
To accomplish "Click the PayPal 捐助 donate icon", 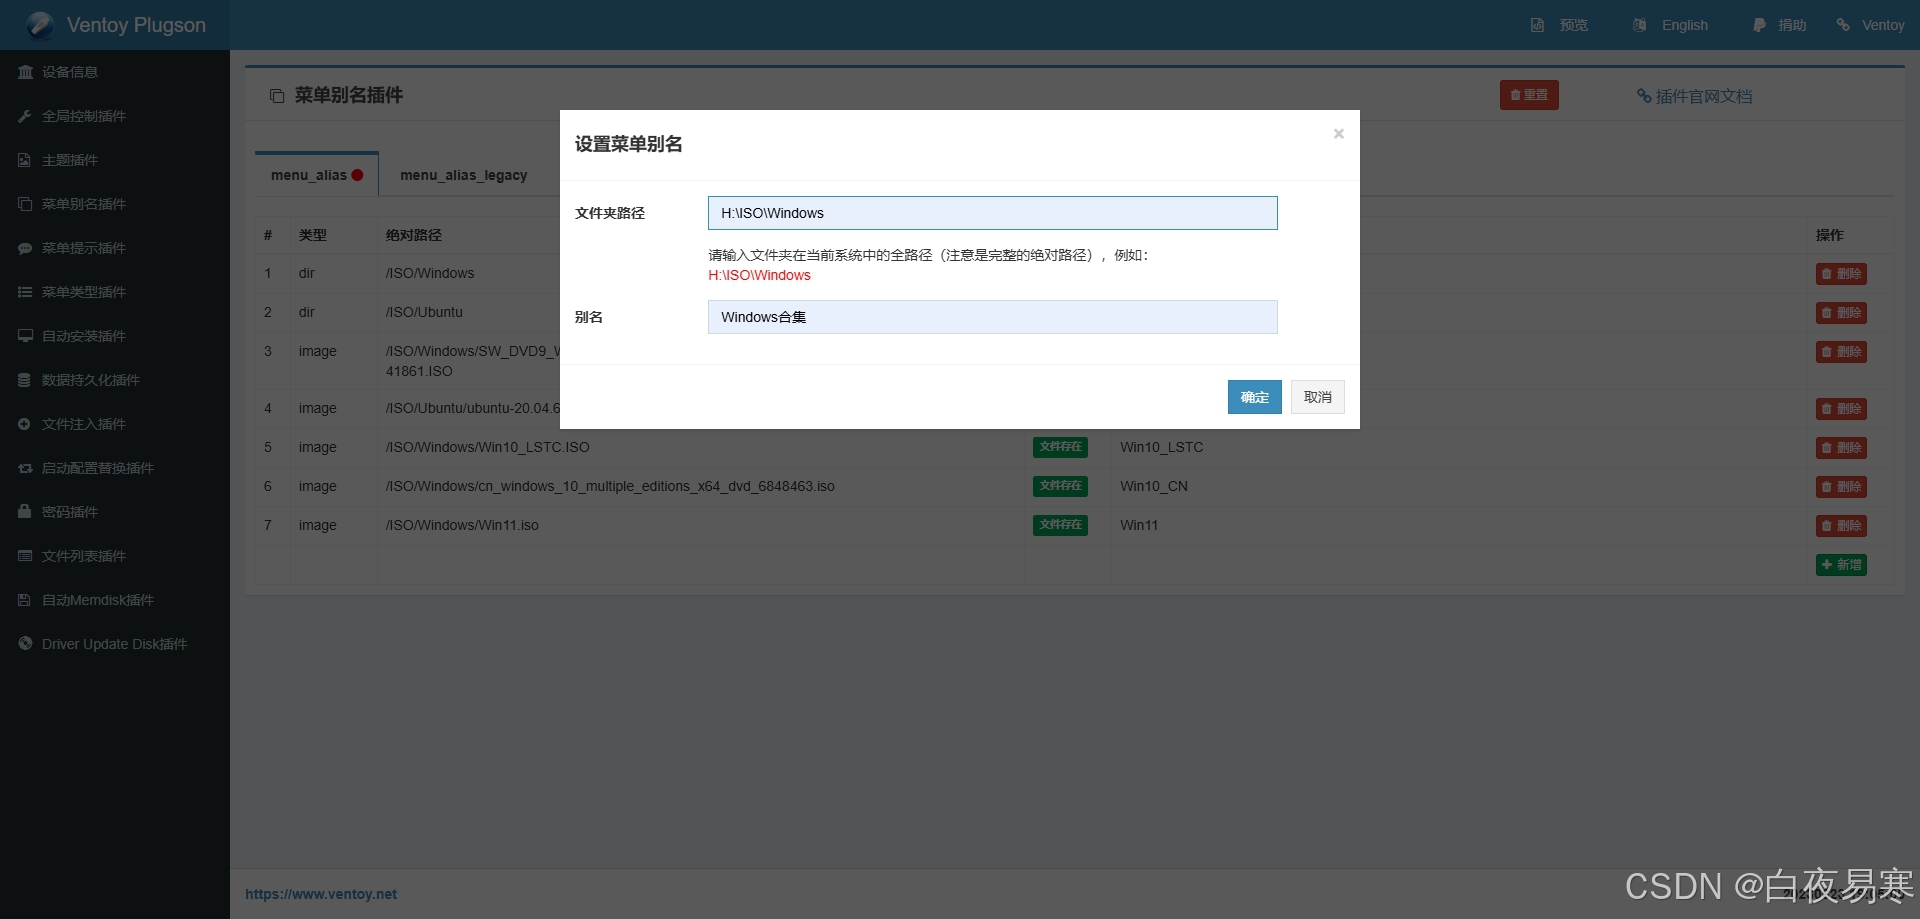I will point(1759,25).
